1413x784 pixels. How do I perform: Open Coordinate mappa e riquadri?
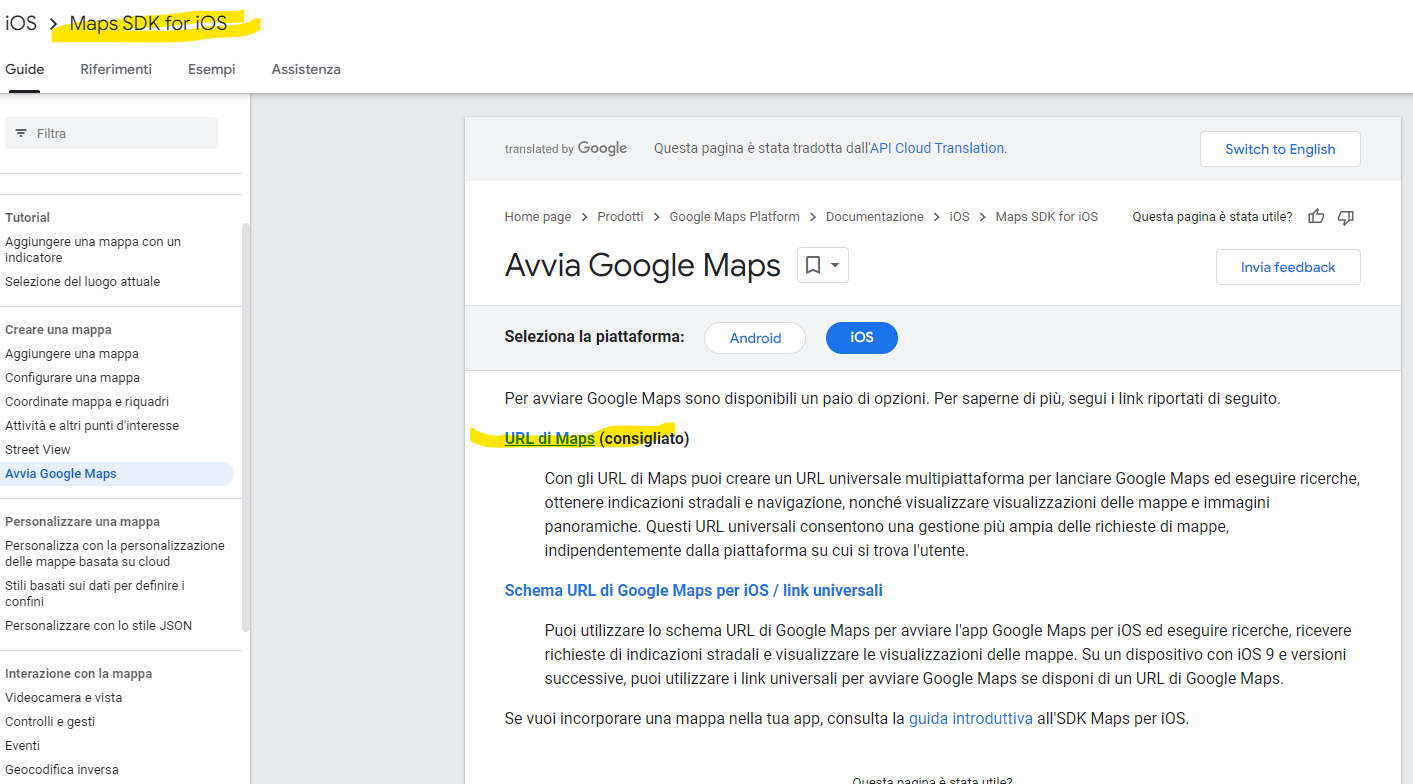87,402
